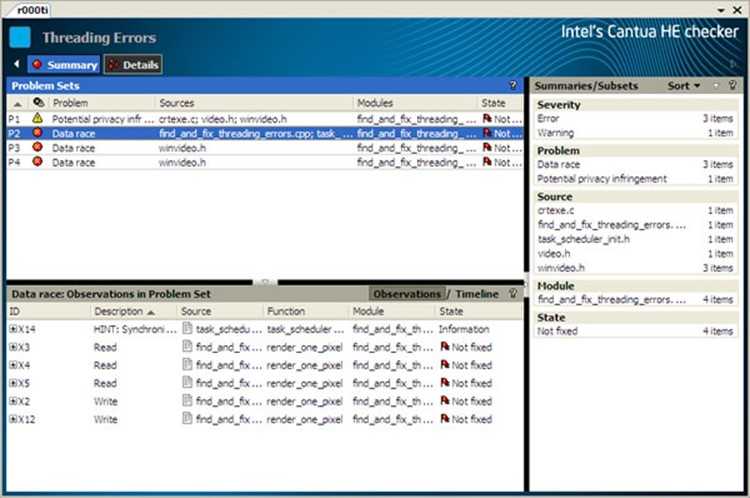
Task: Click 'HINT: Synchroni' description in row X14
Action: coord(135,329)
